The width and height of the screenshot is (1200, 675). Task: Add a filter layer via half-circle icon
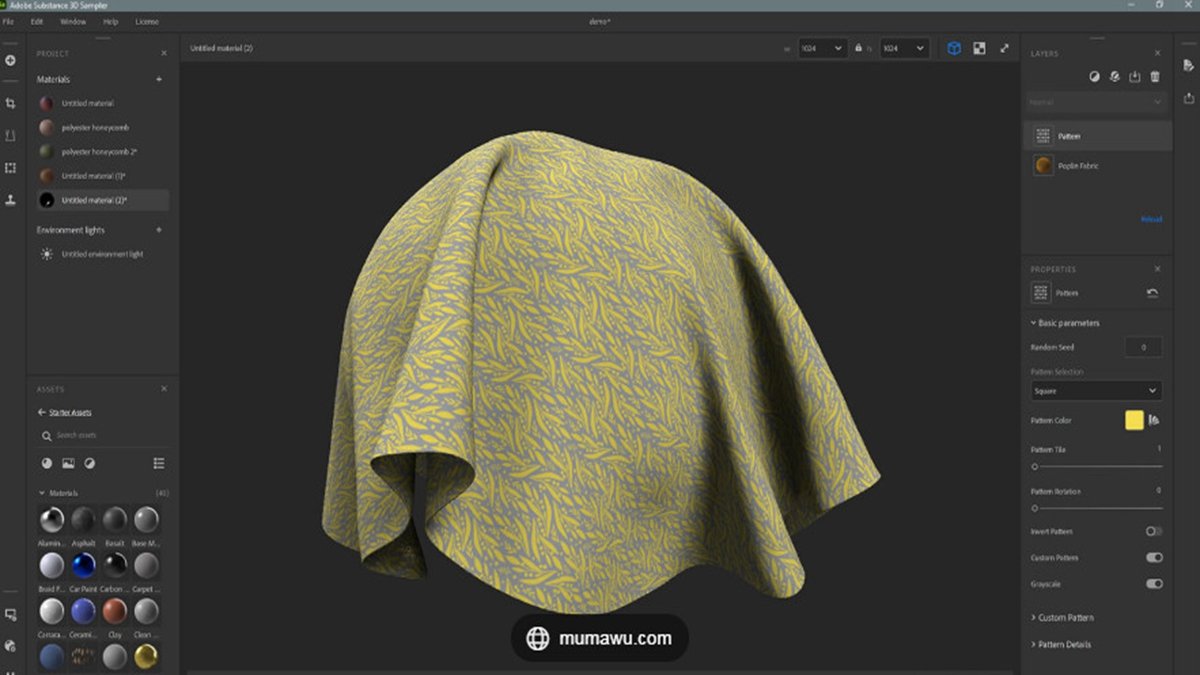pyautogui.click(x=1094, y=76)
